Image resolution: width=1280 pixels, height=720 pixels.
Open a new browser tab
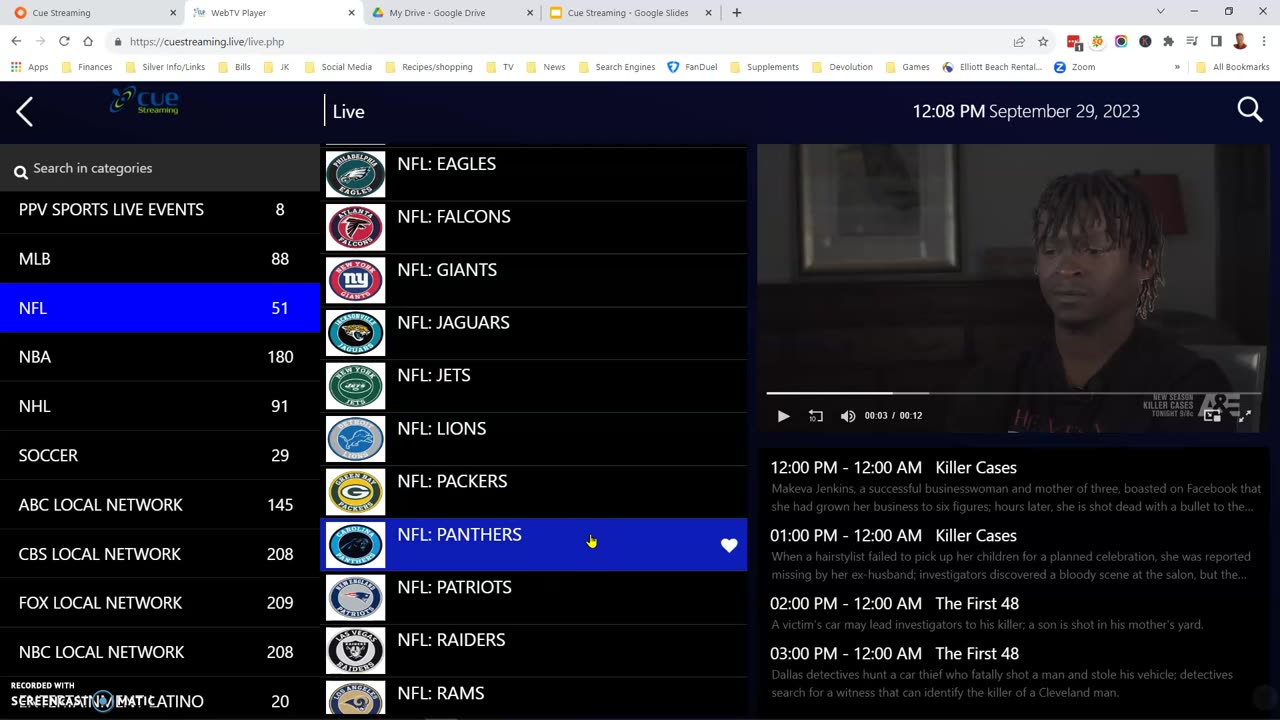click(x=737, y=13)
